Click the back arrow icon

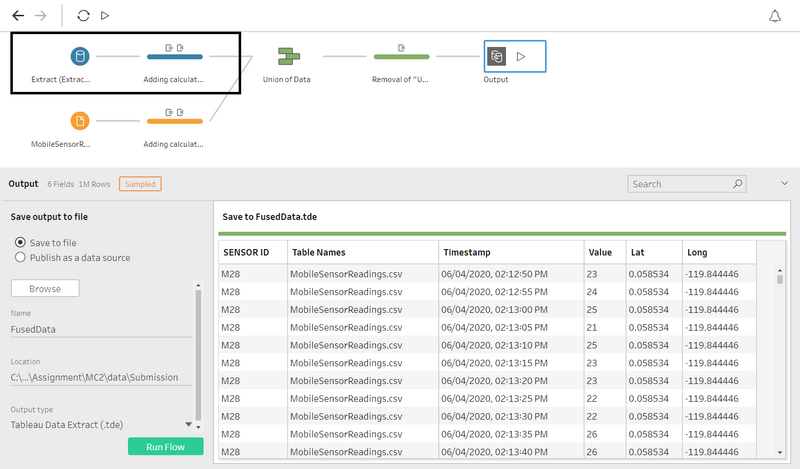pos(18,16)
